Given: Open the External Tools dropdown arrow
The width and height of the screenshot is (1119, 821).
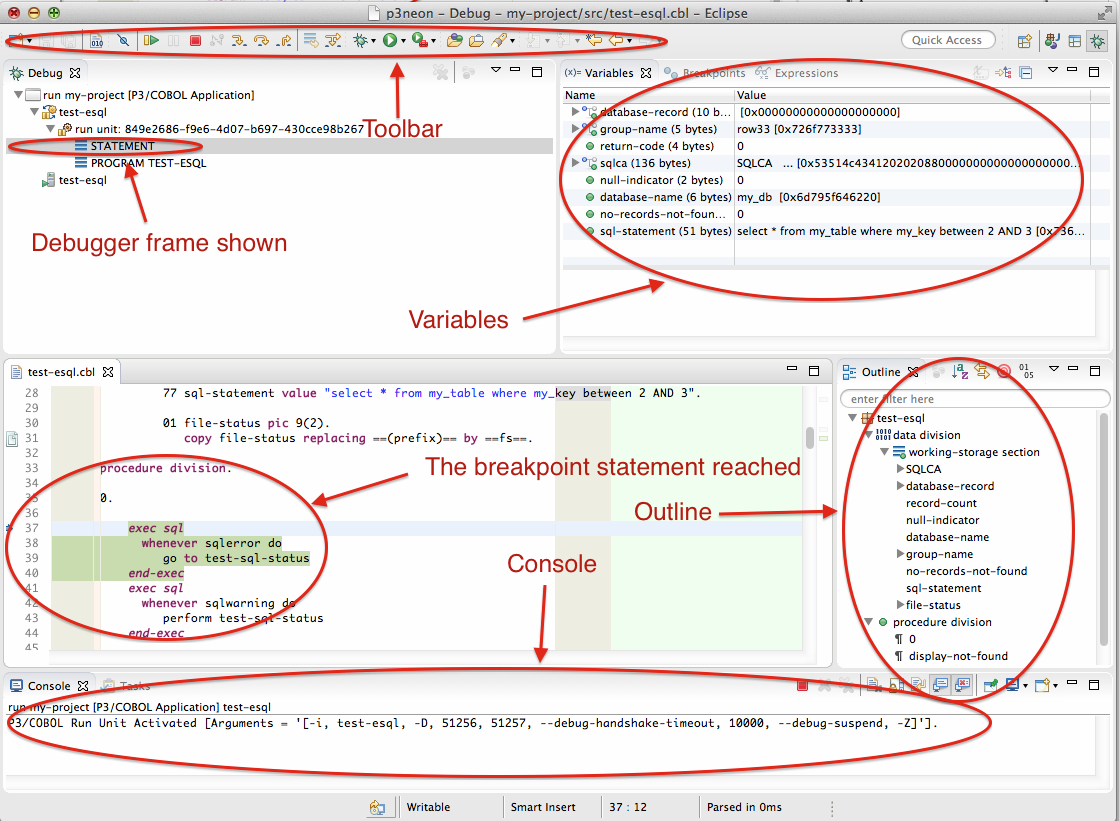Looking at the screenshot, I should click(x=433, y=41).
